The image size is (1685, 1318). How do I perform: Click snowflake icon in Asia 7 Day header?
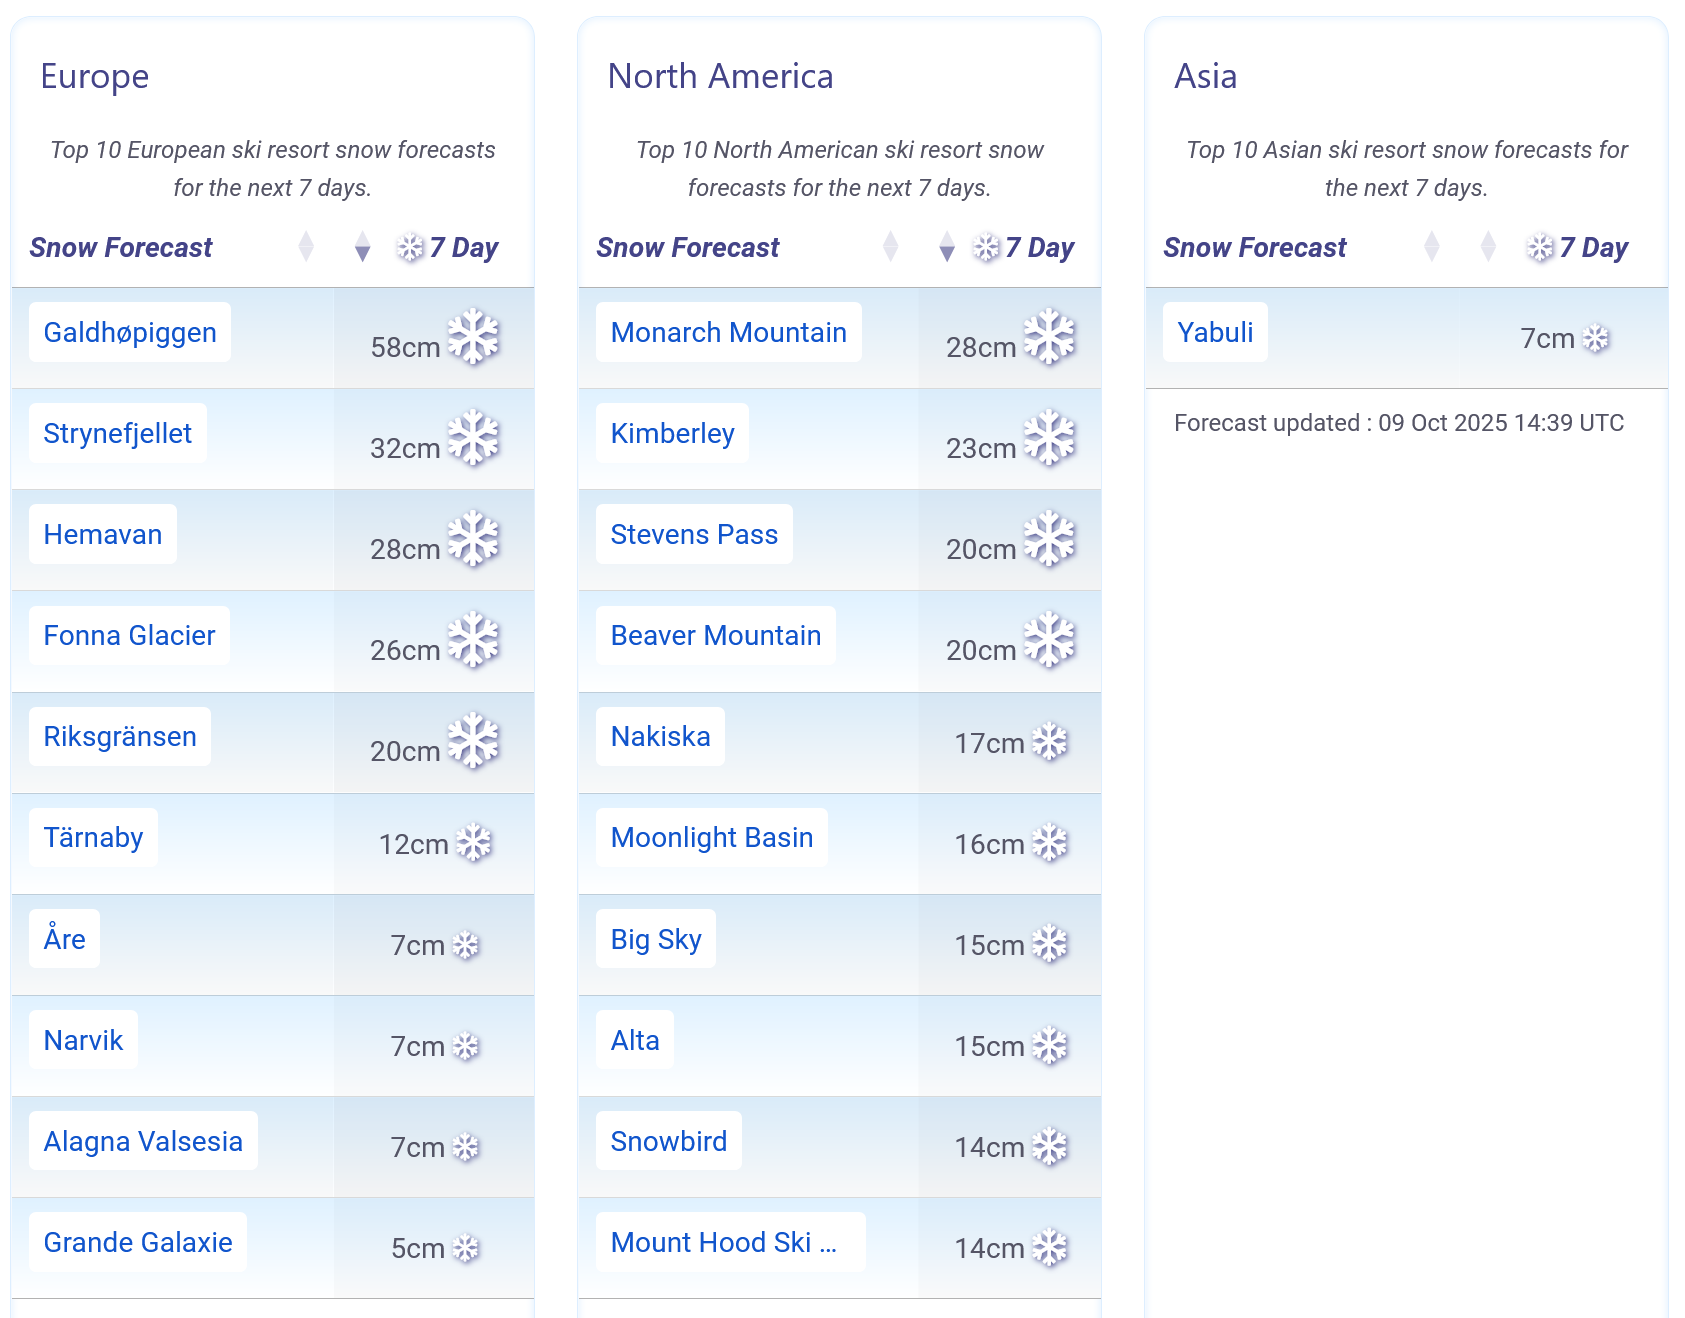(1540, 247)
